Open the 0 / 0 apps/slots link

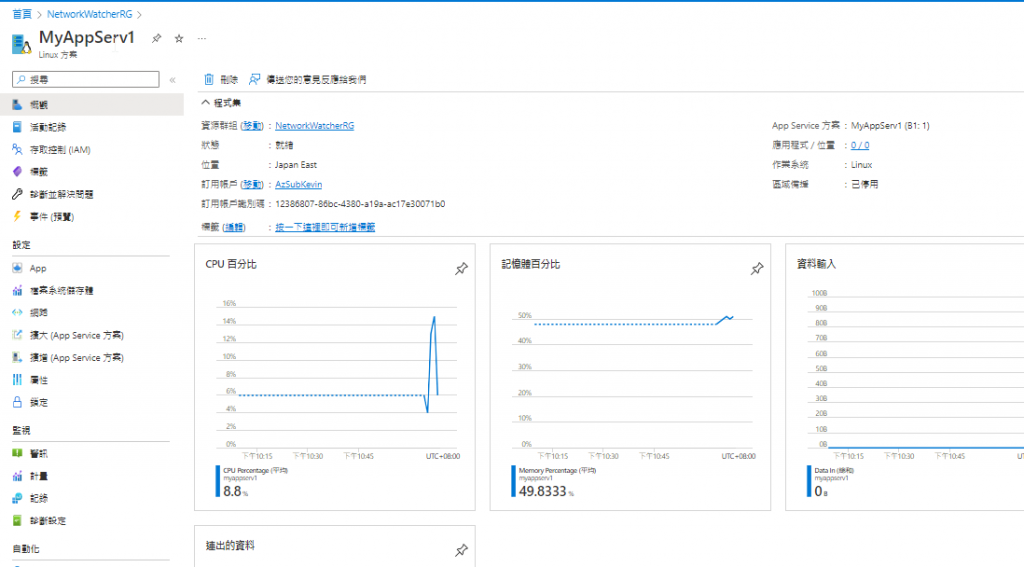860,145
